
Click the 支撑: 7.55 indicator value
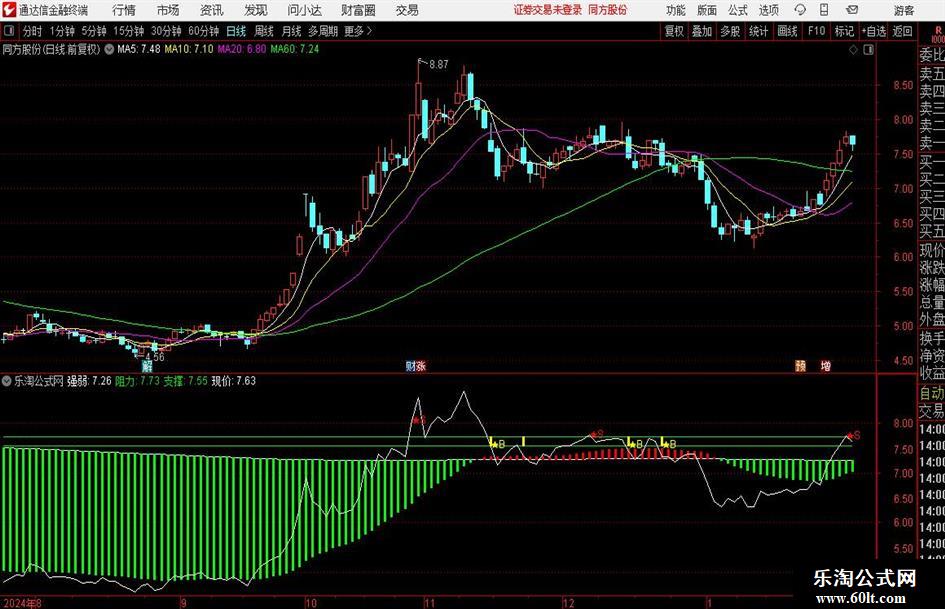coord(186,381)
